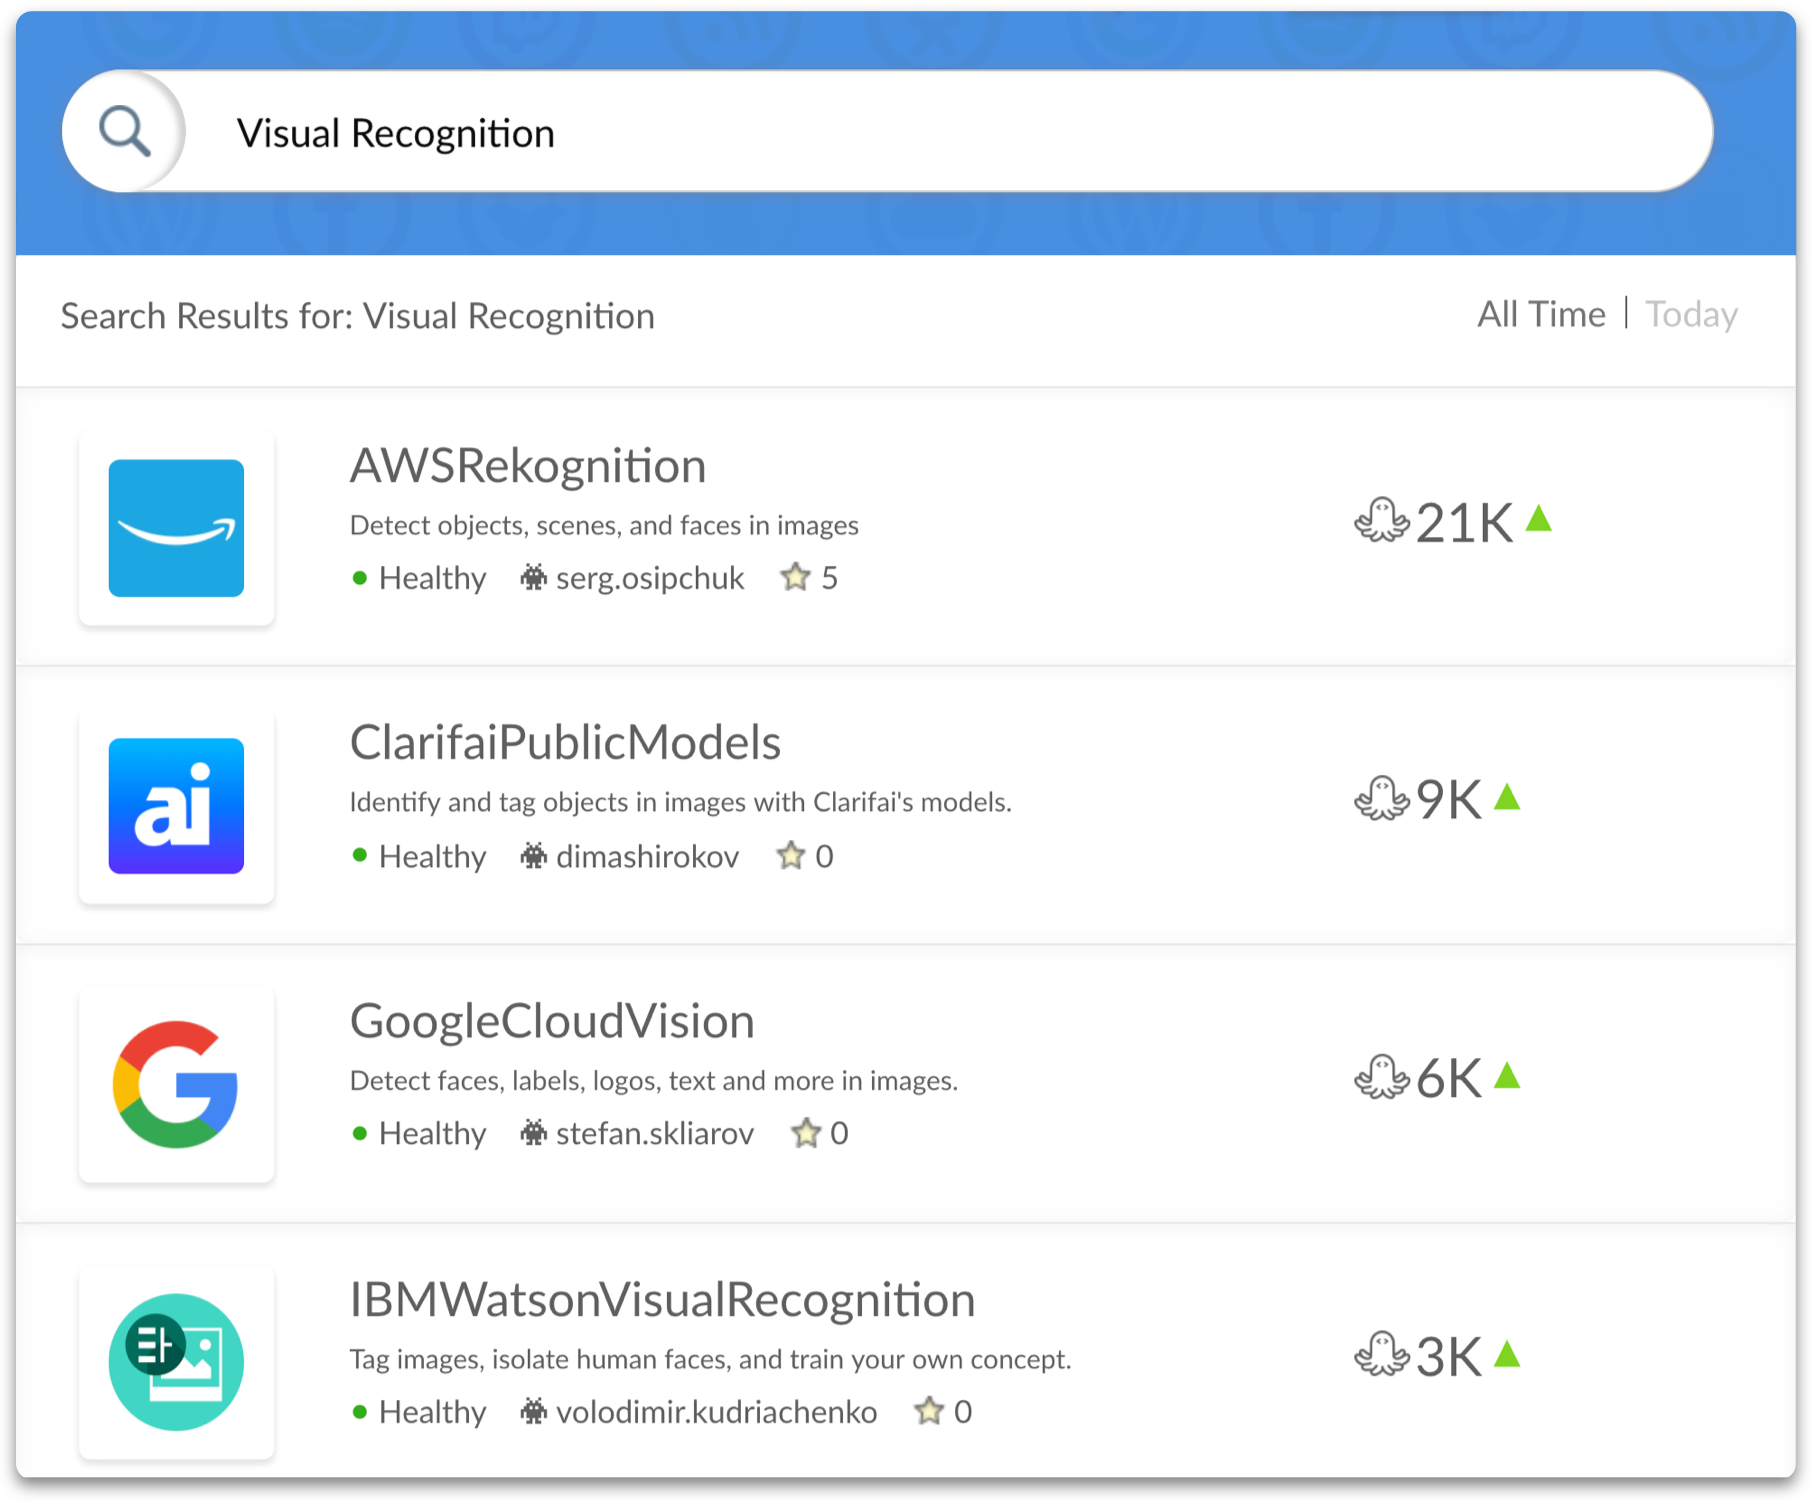Screen dimensions: 1812x1504
Task: Select the All Time filter
Action: 1541,314
